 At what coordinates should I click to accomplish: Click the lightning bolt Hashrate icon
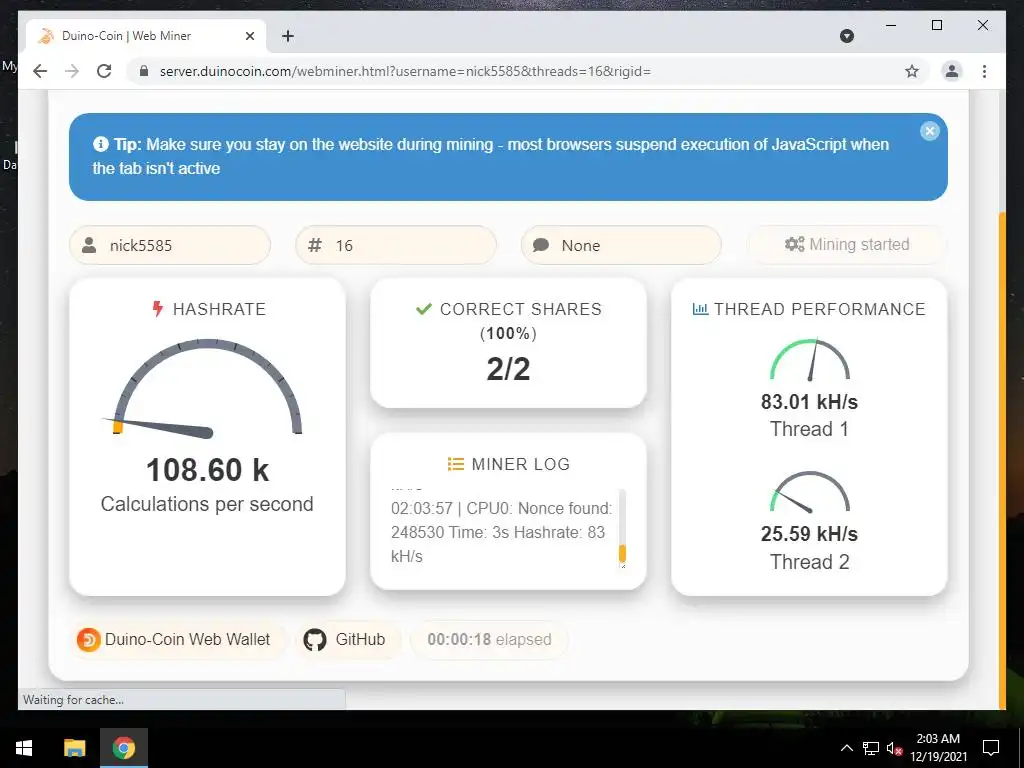(x=157, y=309)
